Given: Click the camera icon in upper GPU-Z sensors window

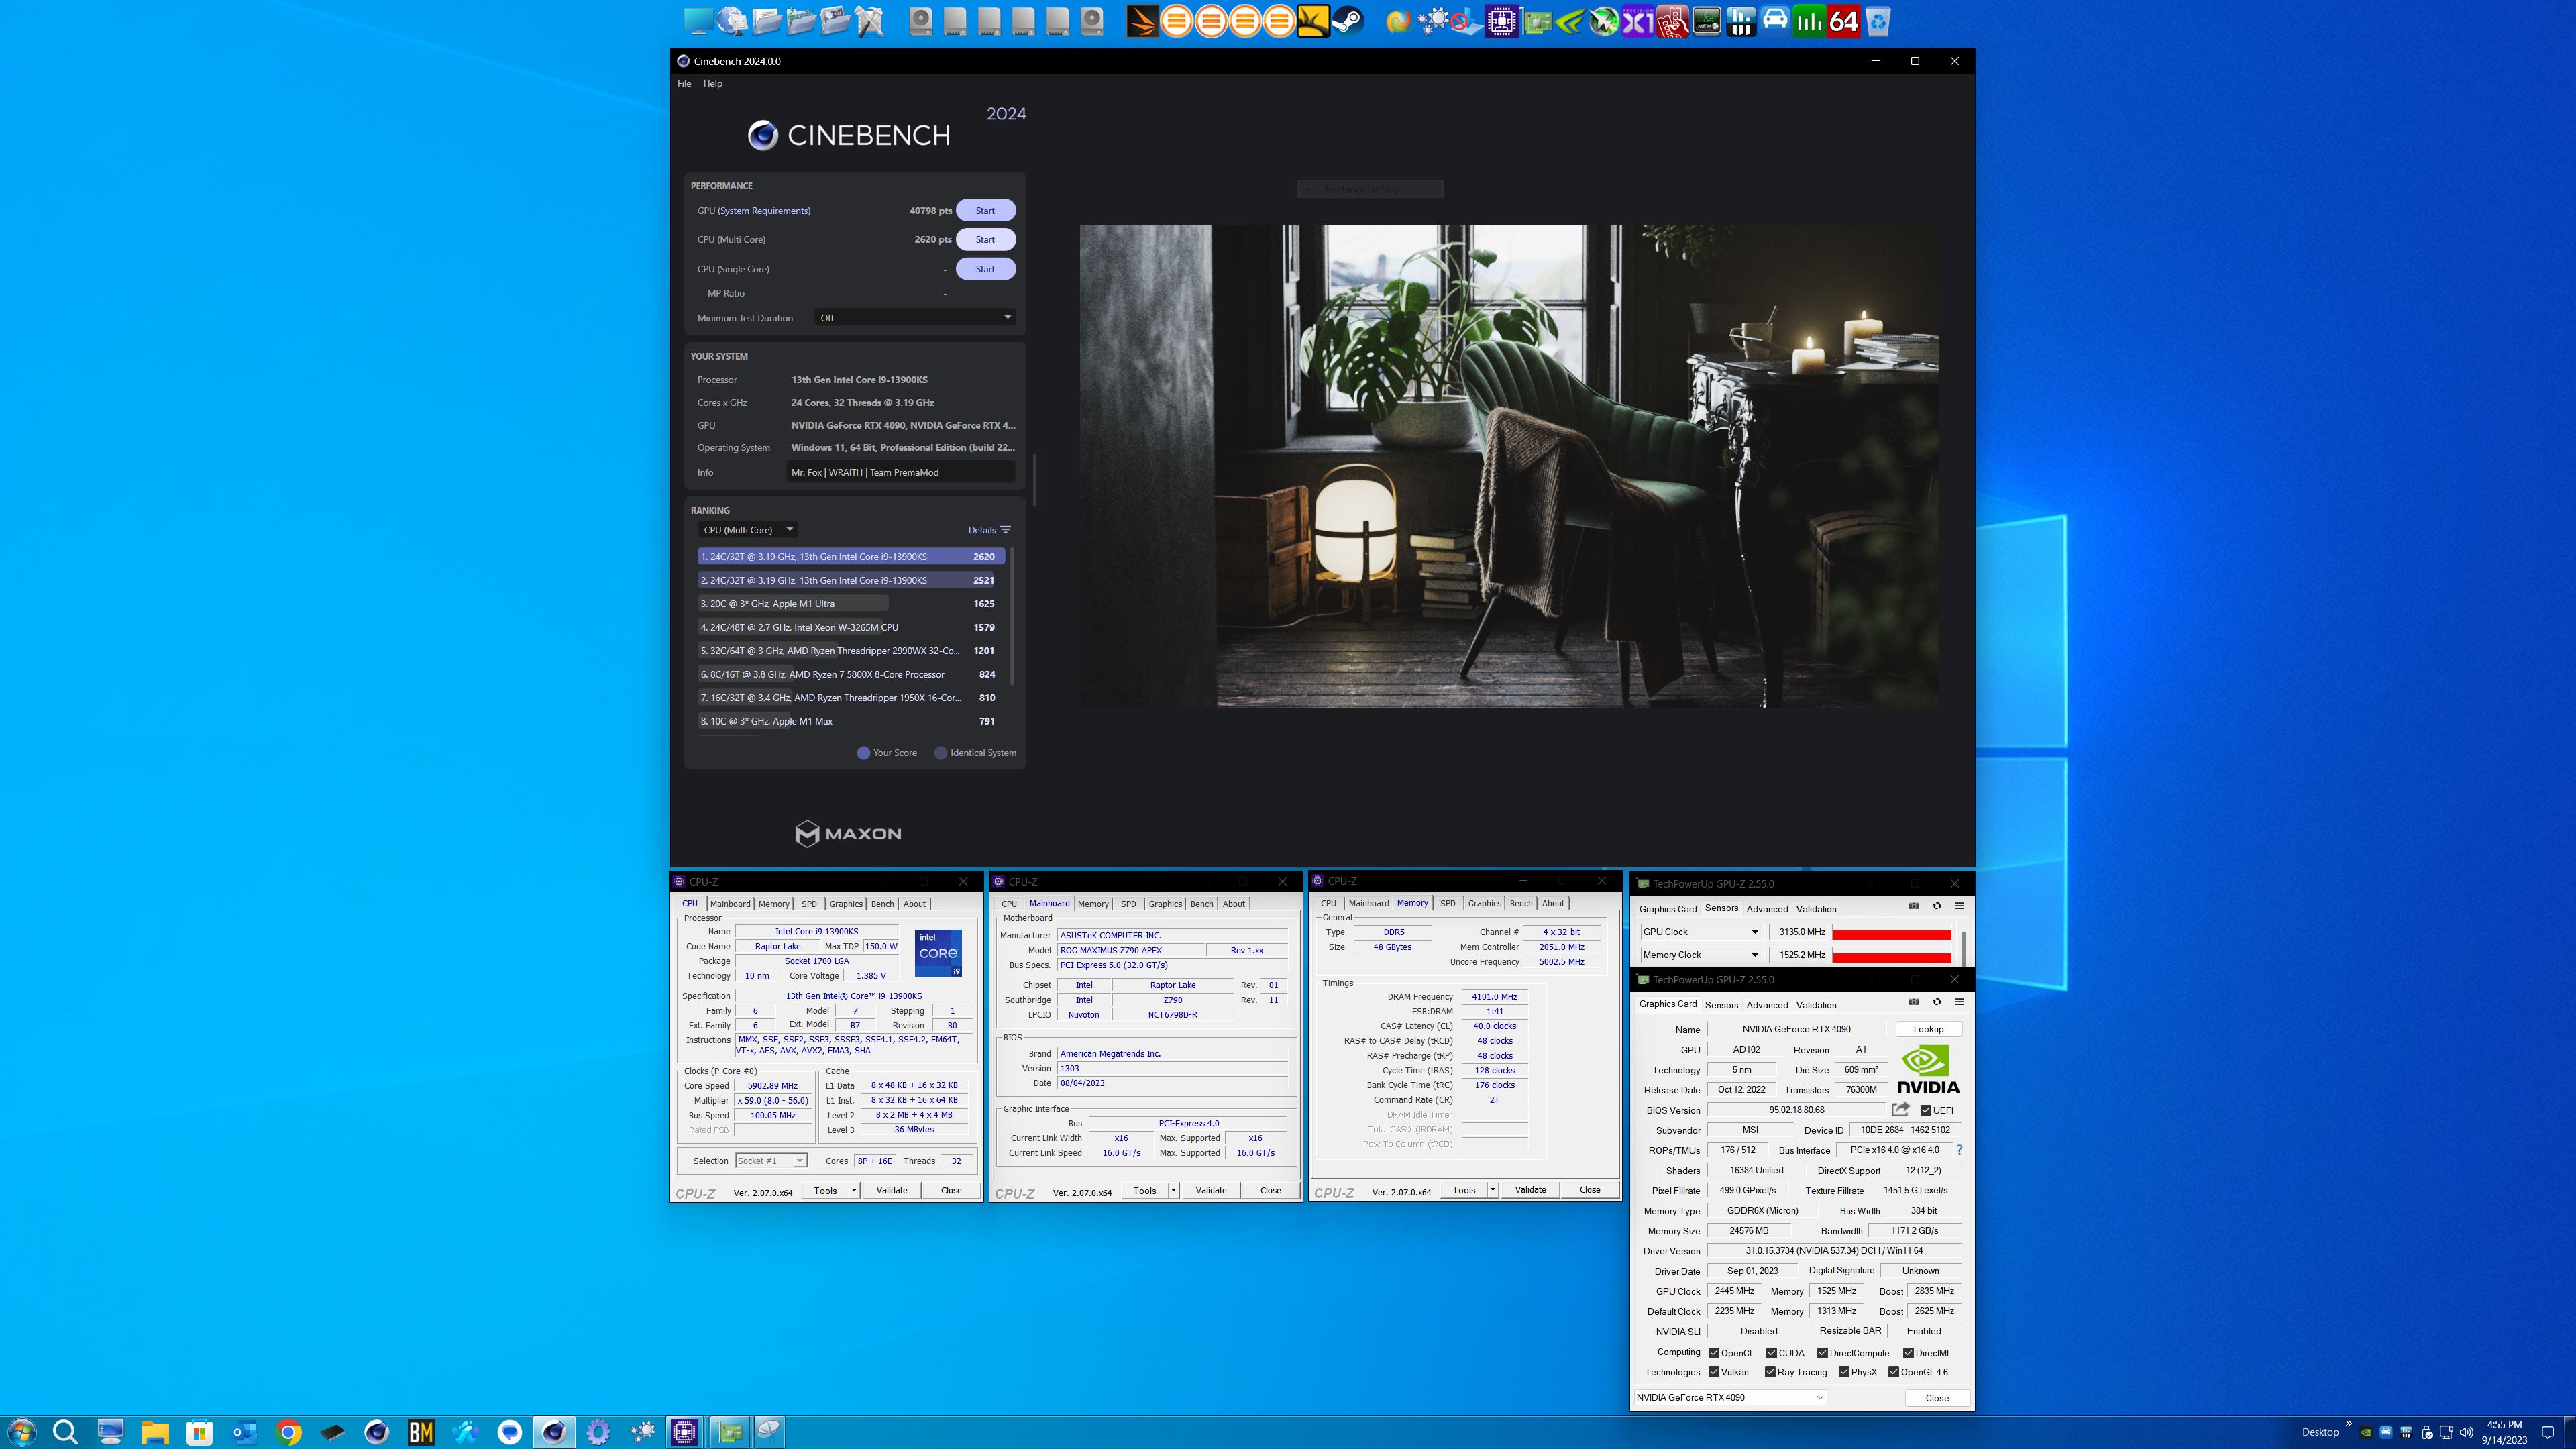Looking at the screenshot, I should [1913, 906].
